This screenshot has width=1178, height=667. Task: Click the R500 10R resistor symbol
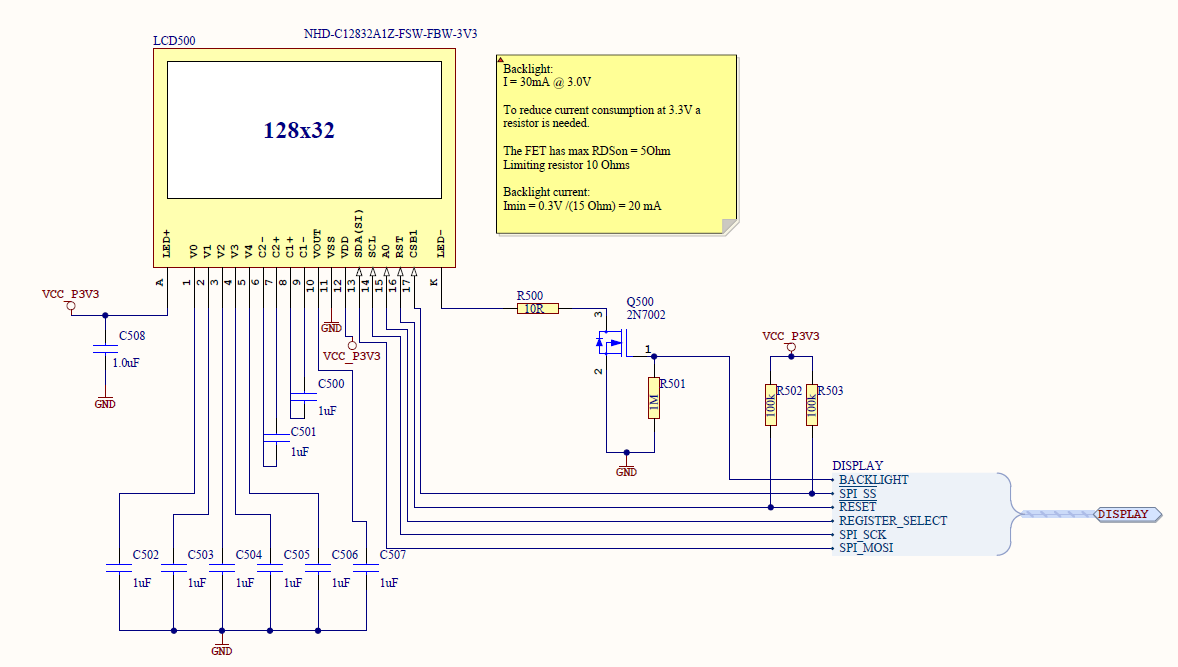click(x=538, y=309)
